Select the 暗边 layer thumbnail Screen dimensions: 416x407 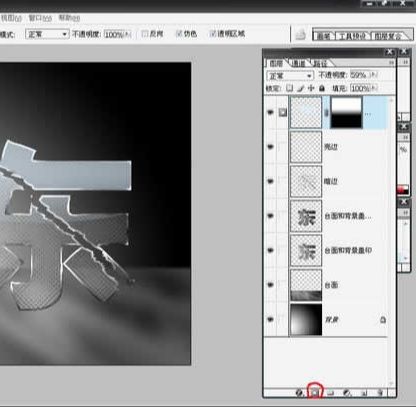[306, 181]
